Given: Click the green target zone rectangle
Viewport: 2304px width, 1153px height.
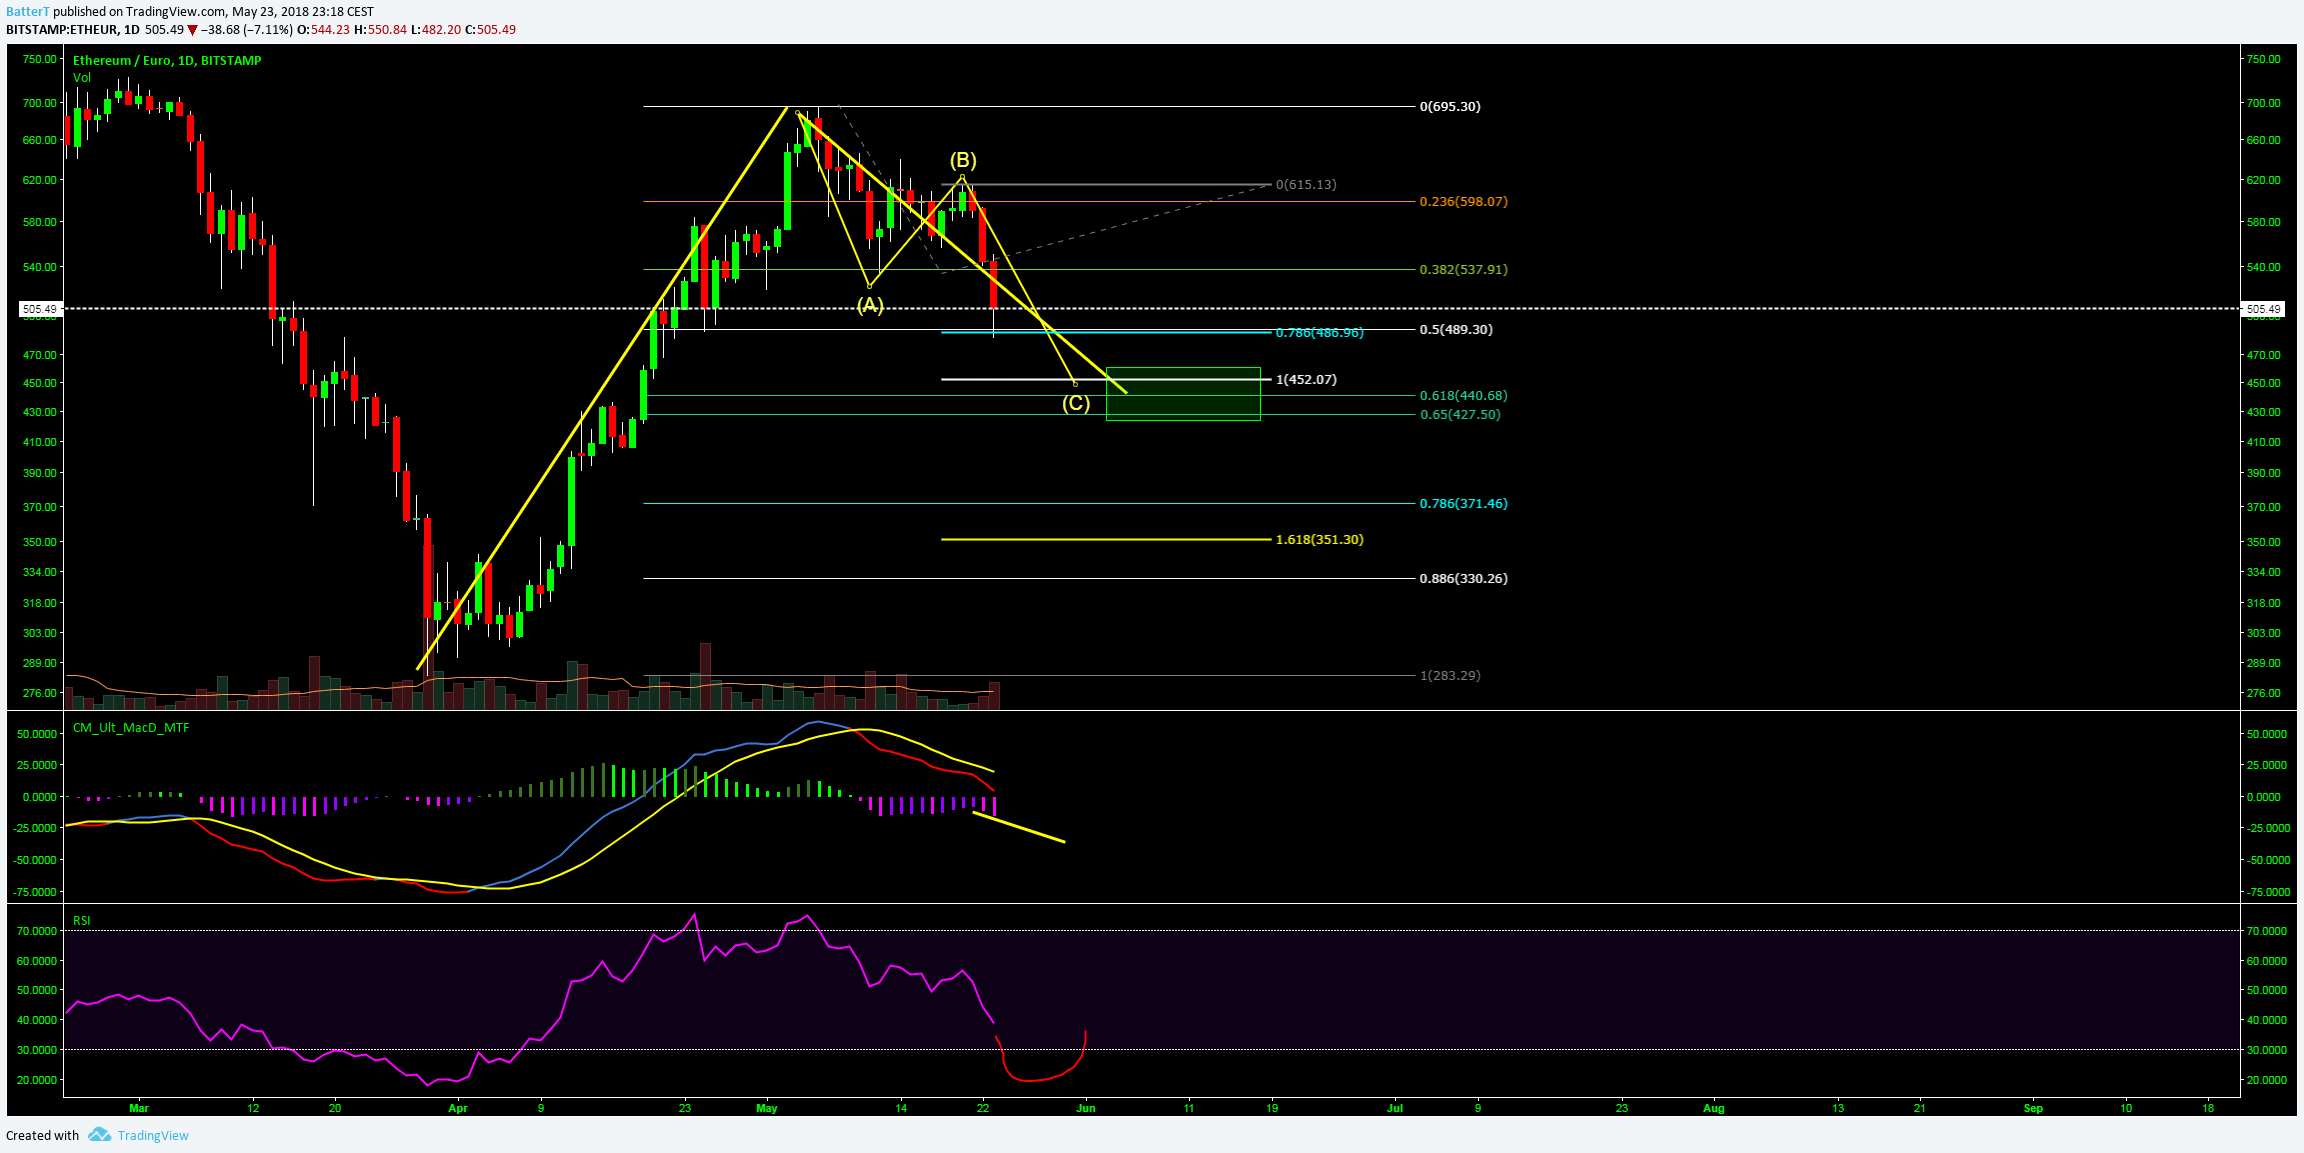Looking at the screenshot, I should click(x=1183, y=394).
